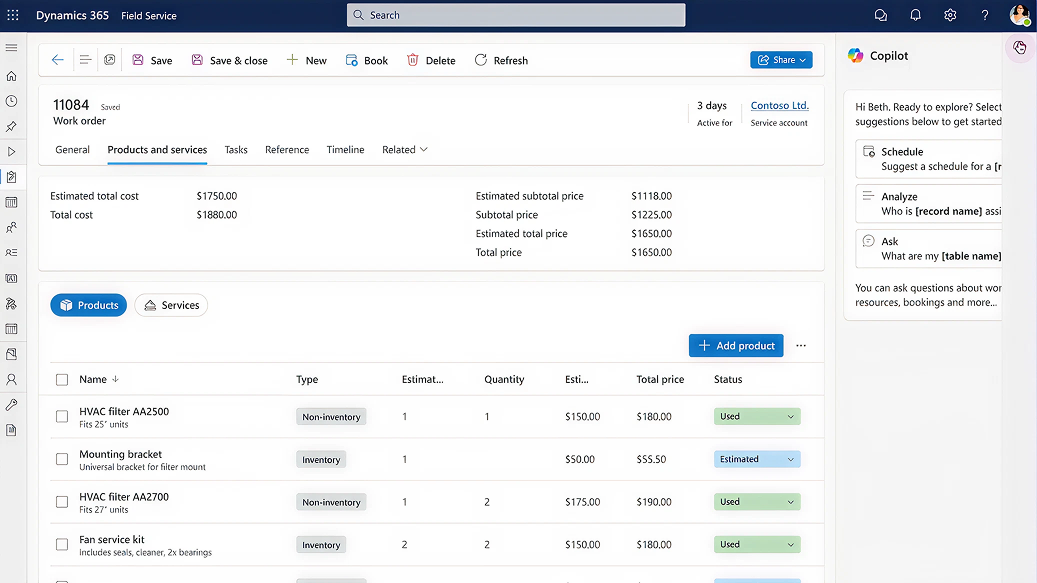Click the more options ellipsis beside Add product
This screenshot has width=1037, height=583.
pos(801,346)
